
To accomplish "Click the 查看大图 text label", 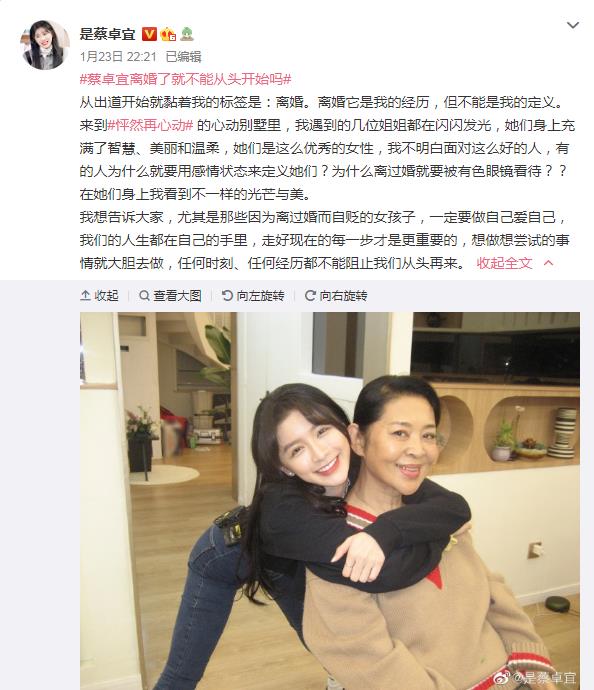I will [177, 295].
